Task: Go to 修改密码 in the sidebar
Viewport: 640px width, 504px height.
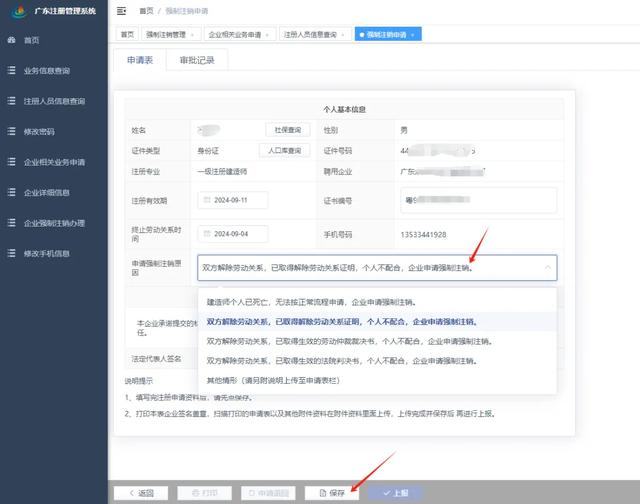Action: [x=54, y=131]
